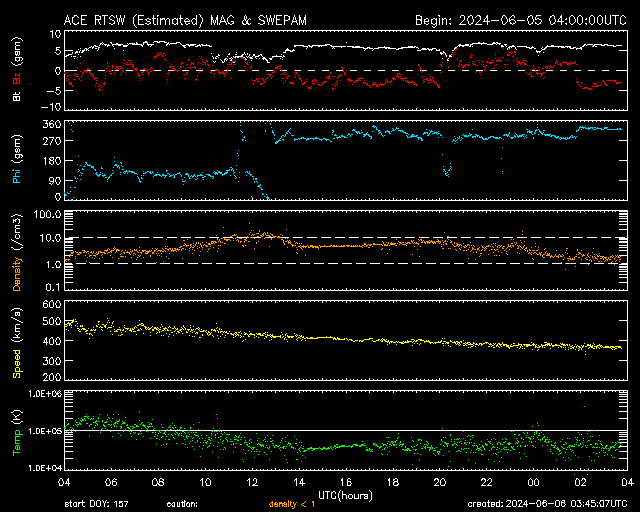Click the "Begin: 2024-06-05 04:00:00UTC" header text
This screenshot has width=640, height=512.
521,20
